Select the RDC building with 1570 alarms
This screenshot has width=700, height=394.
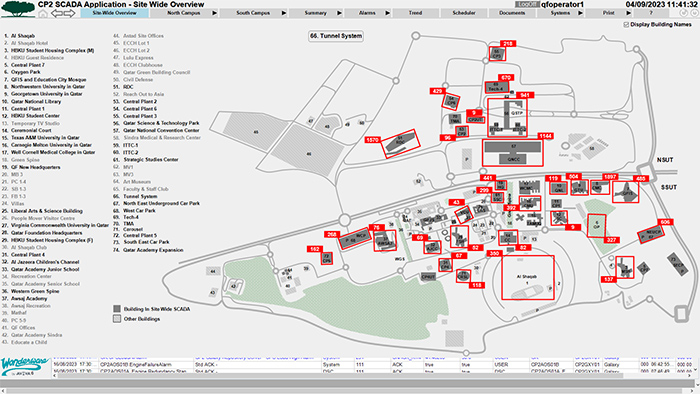point(400,143)
